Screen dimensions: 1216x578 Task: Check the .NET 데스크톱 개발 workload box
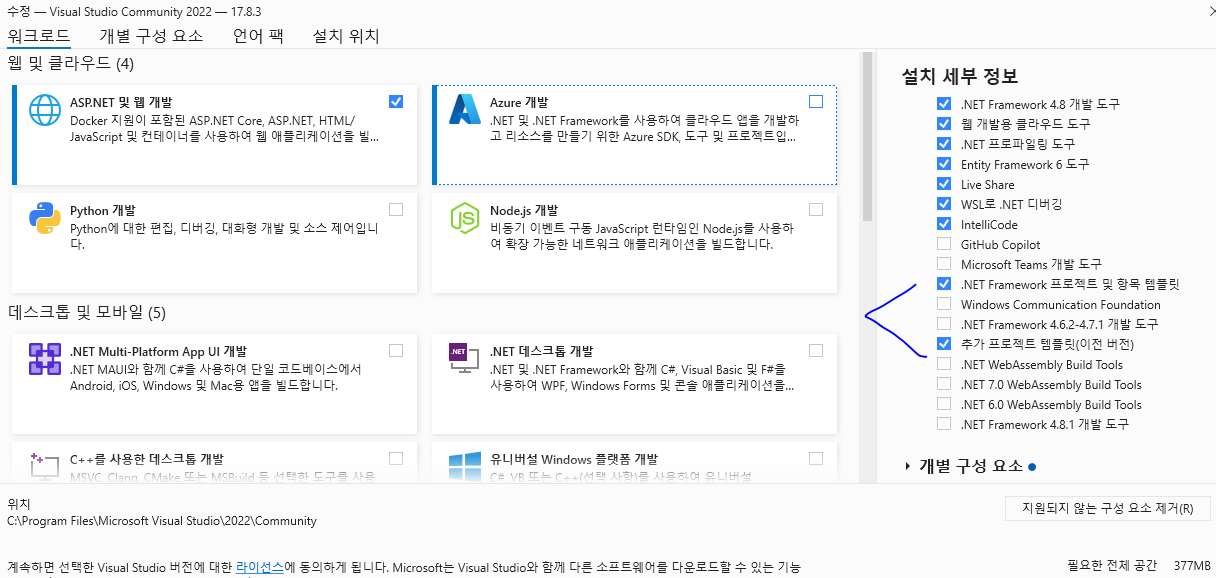(816, 350)
